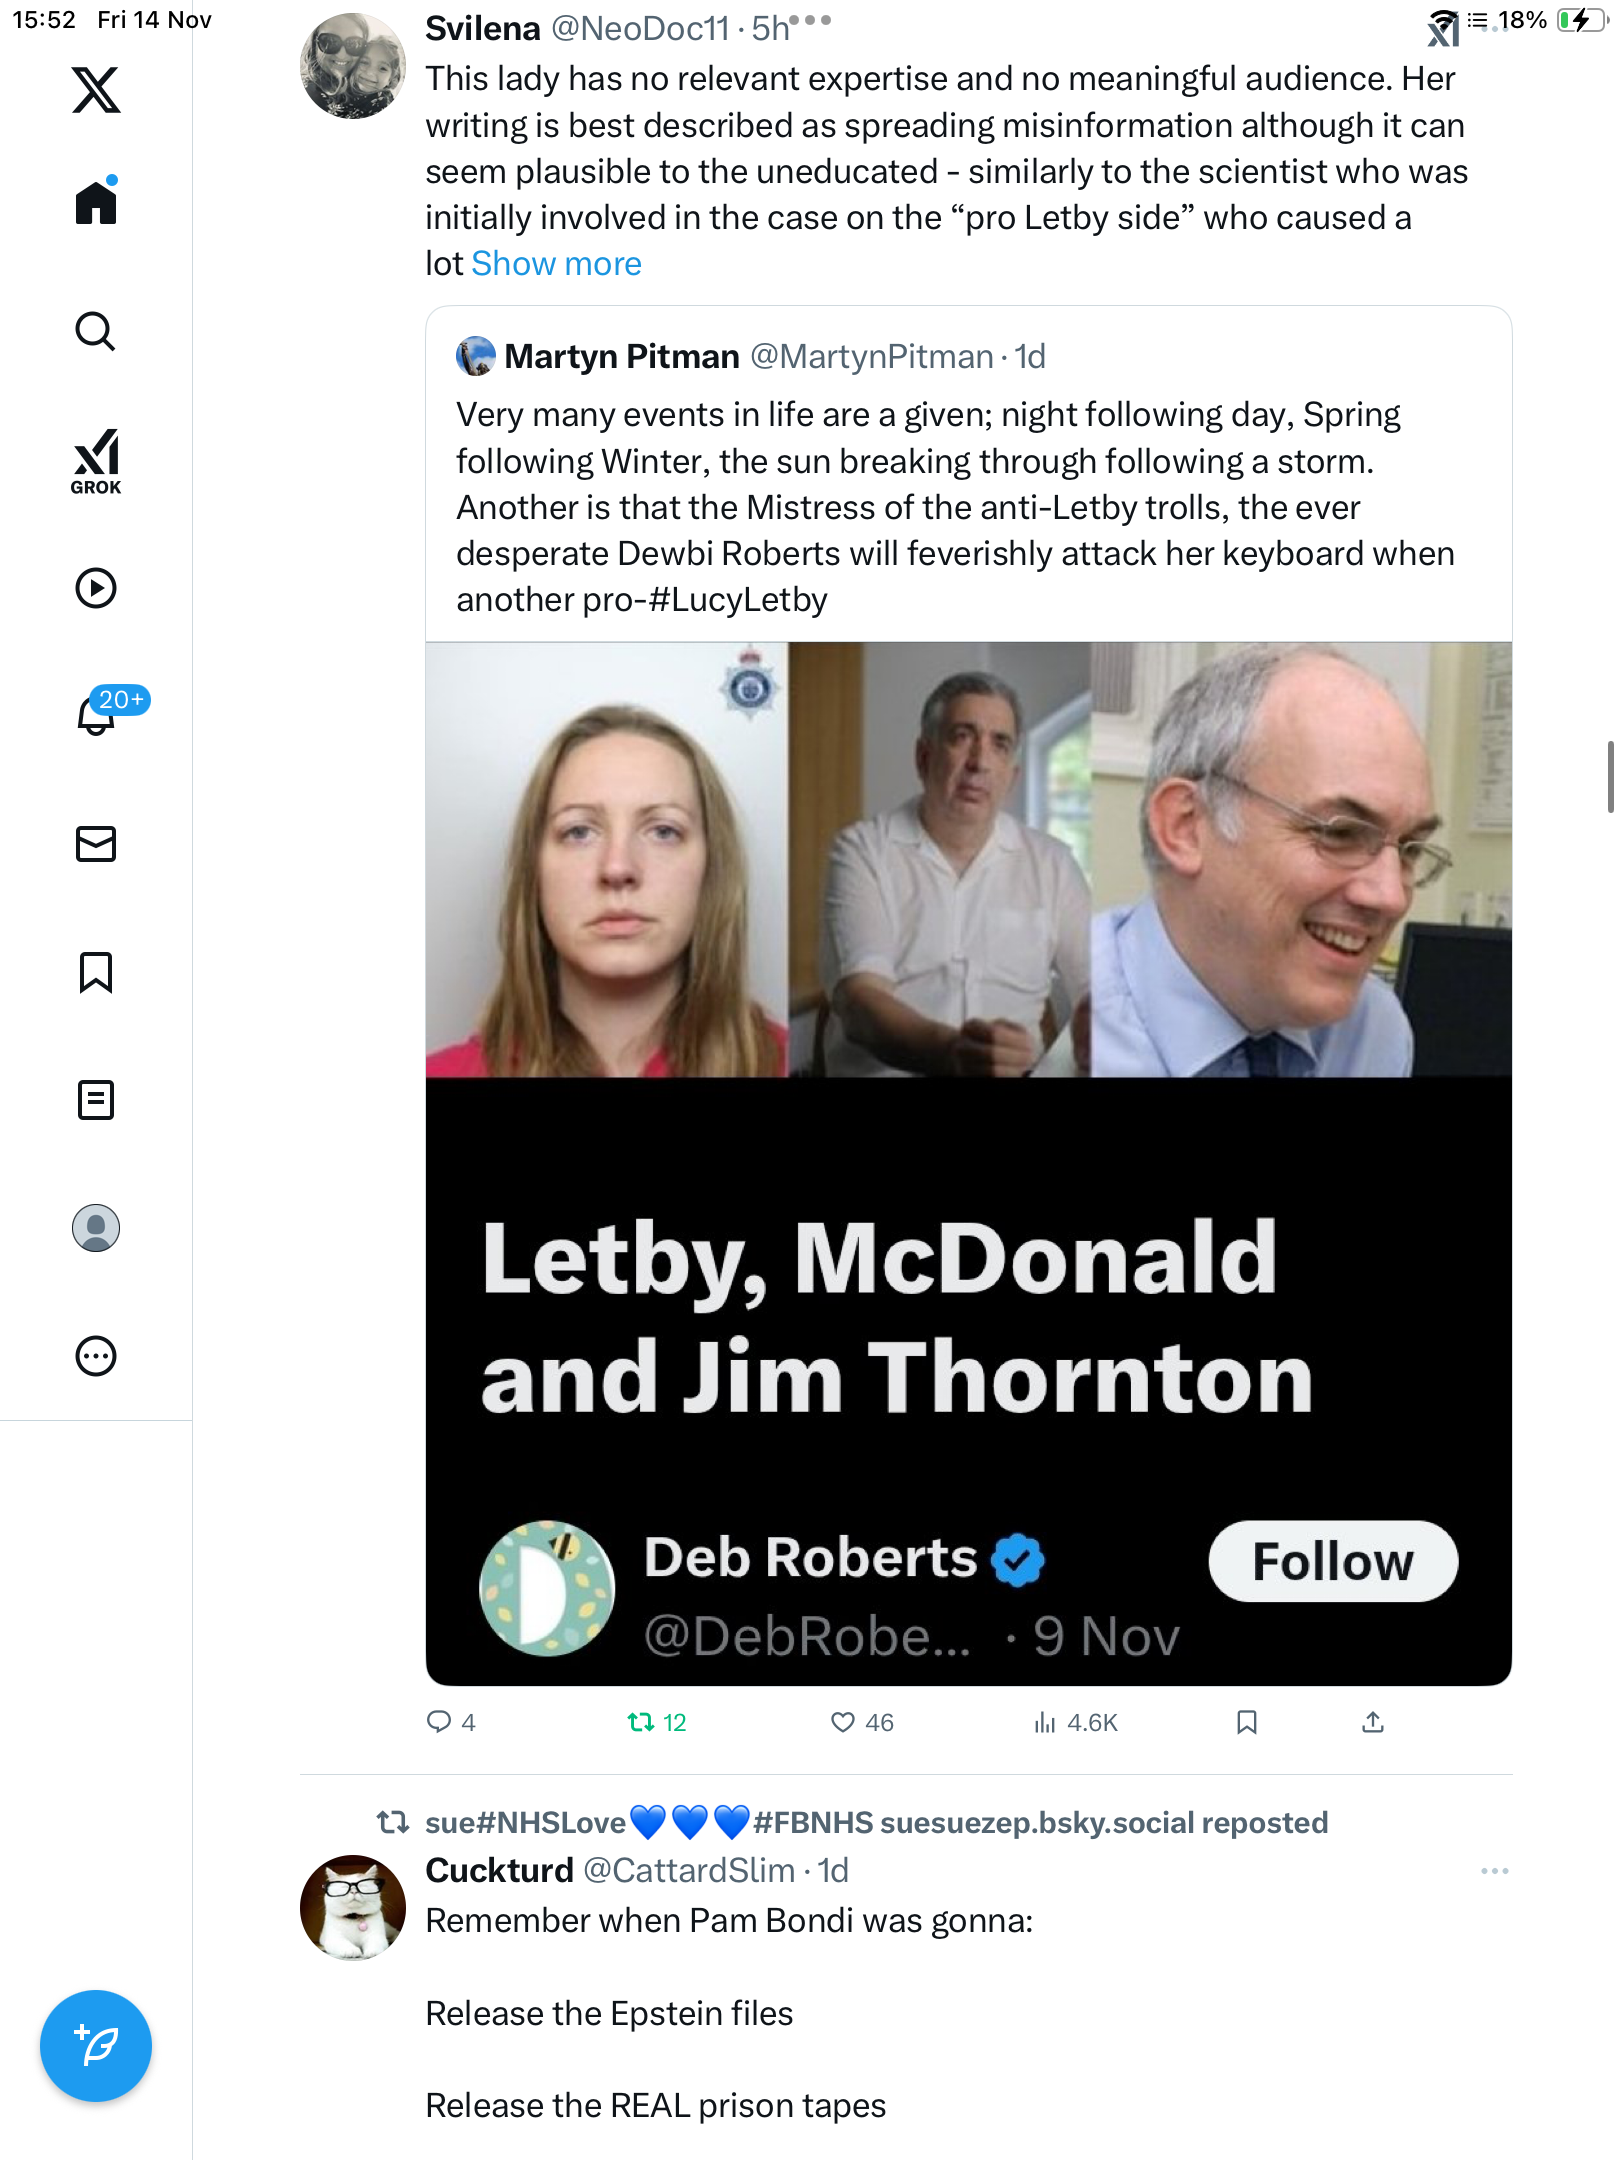Screen dimensions: 1620x2160
Task: Share Svilena's post
Action: [1373, 1722]
